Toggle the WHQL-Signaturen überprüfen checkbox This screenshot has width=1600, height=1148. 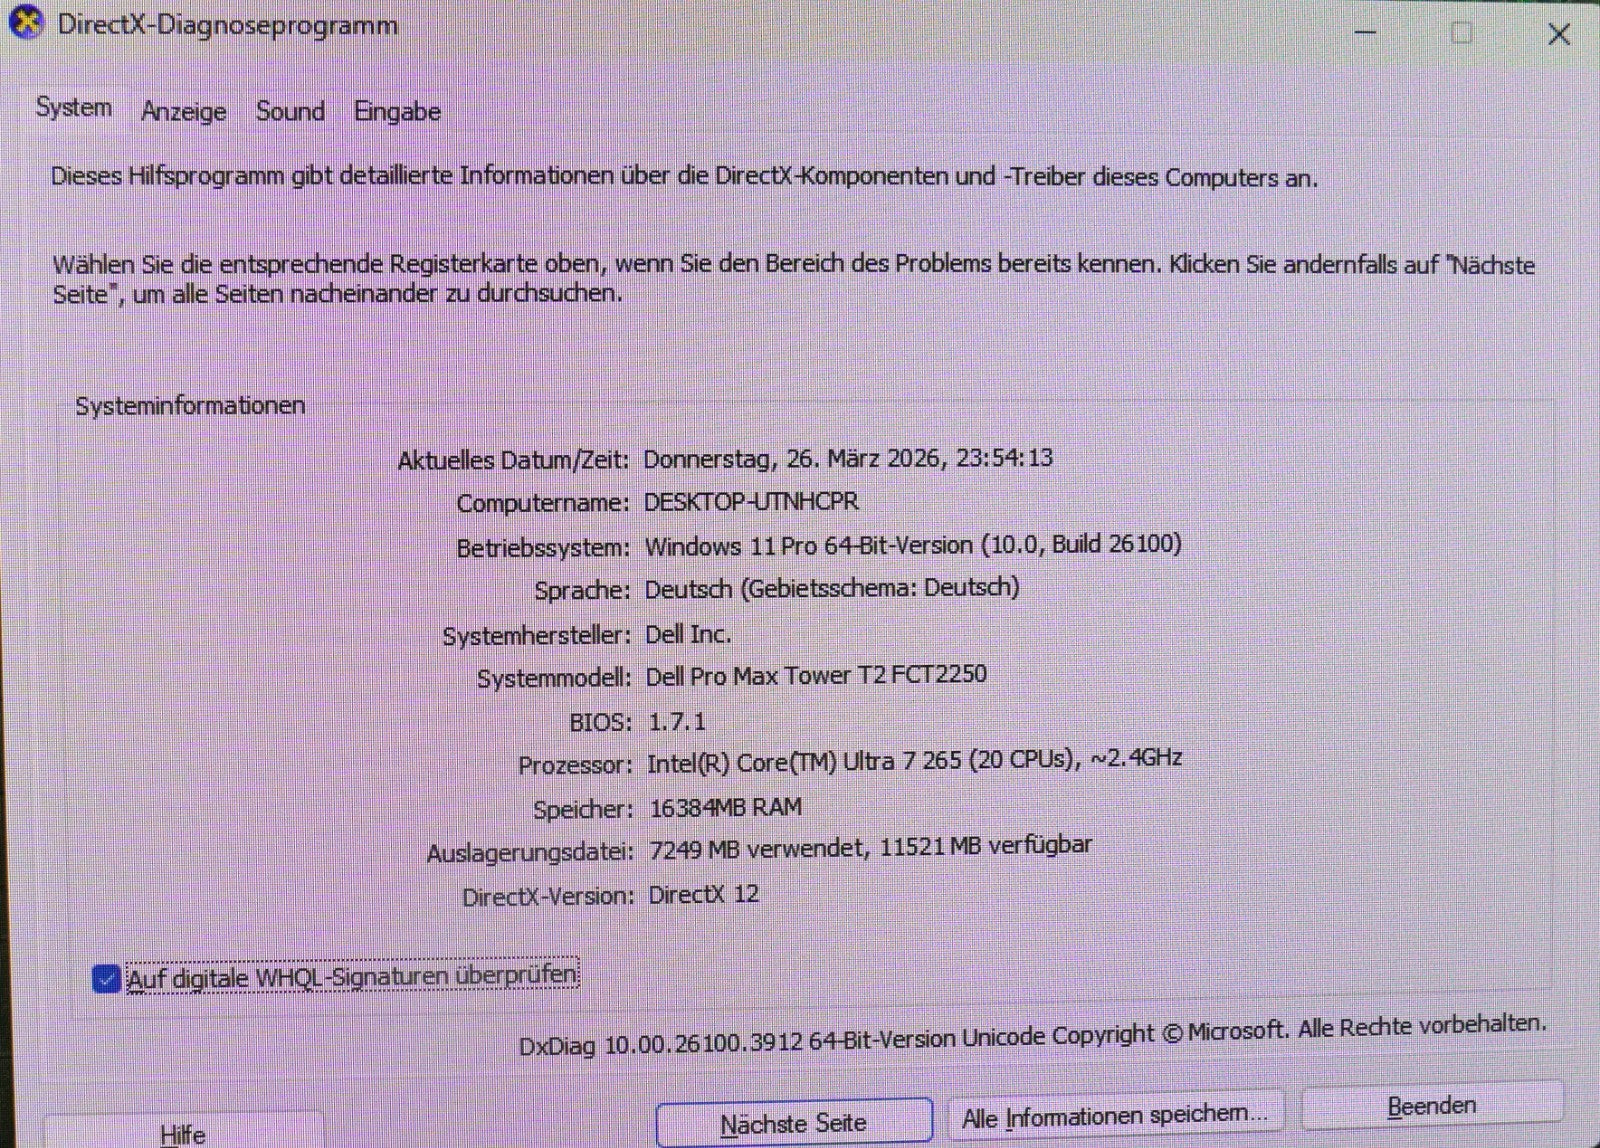106,978
